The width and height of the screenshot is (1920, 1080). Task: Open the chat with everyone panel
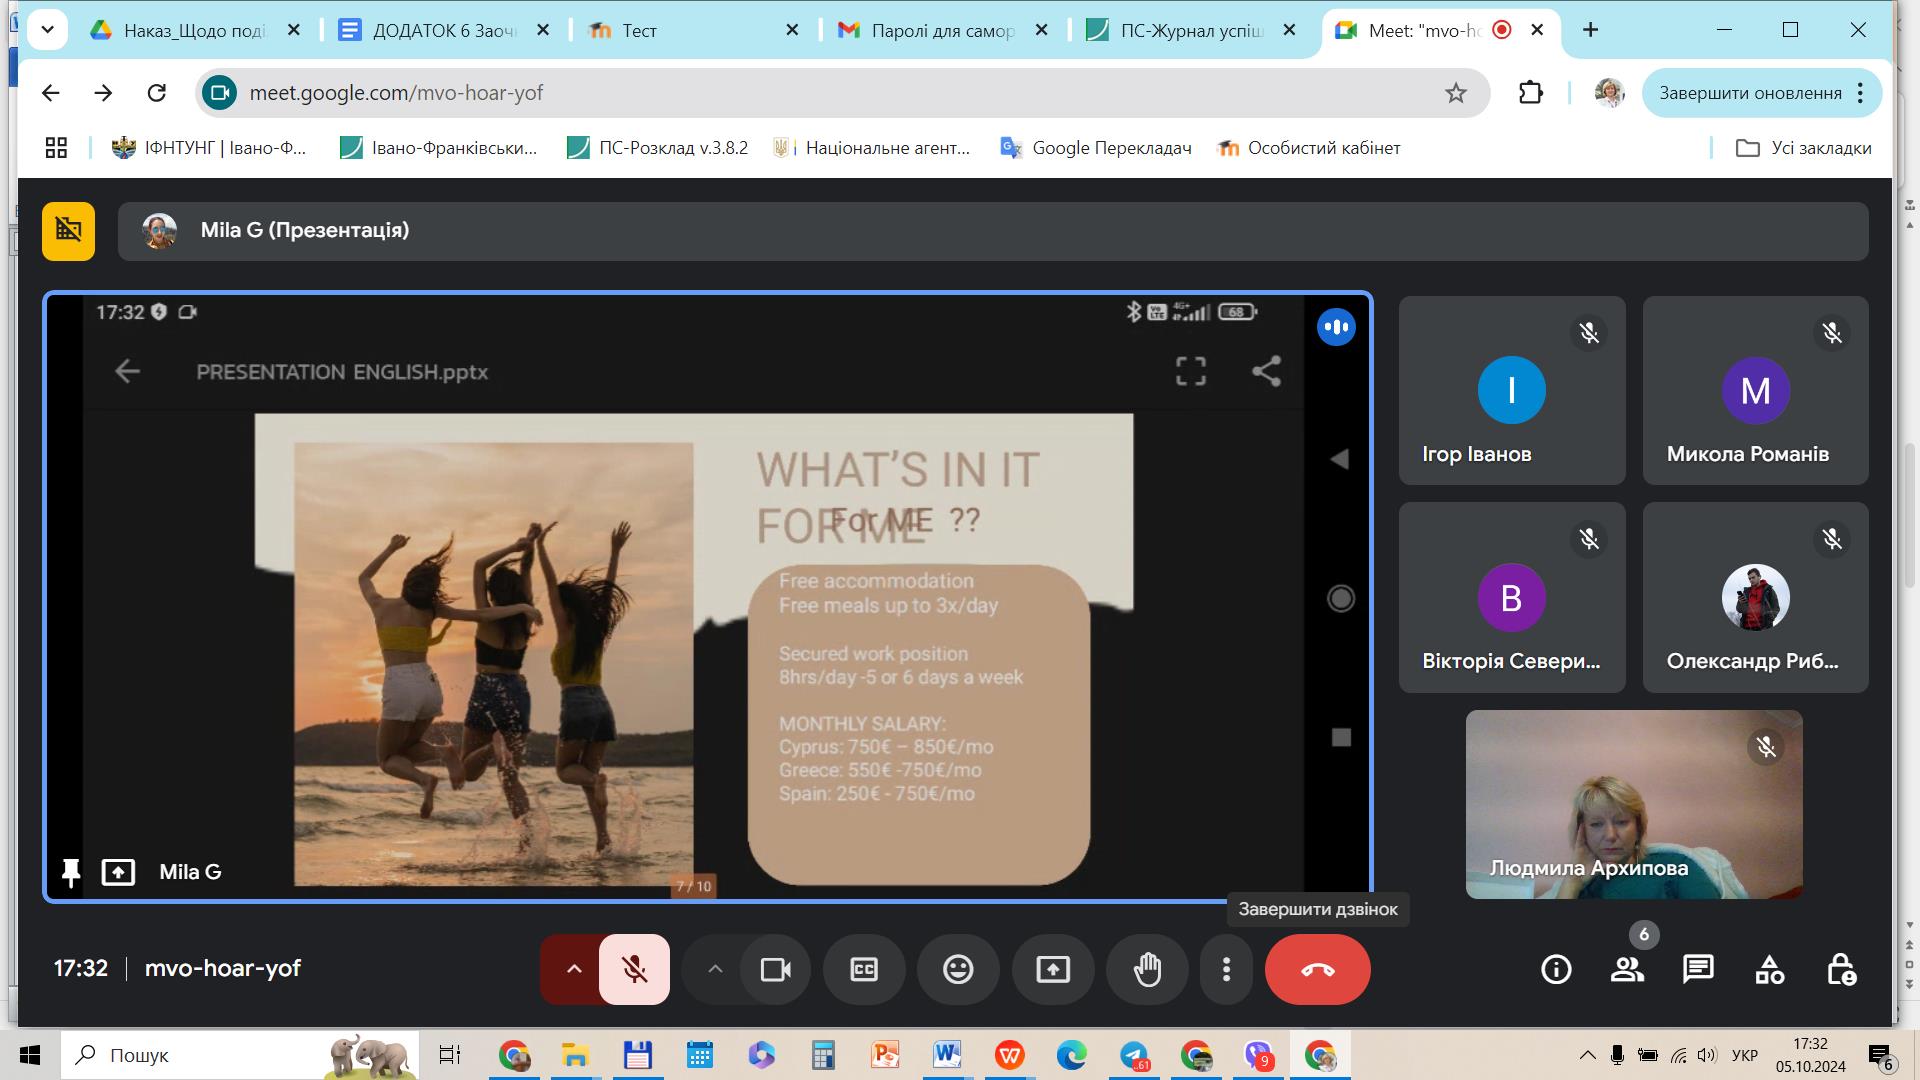(x=1697, y=969)
